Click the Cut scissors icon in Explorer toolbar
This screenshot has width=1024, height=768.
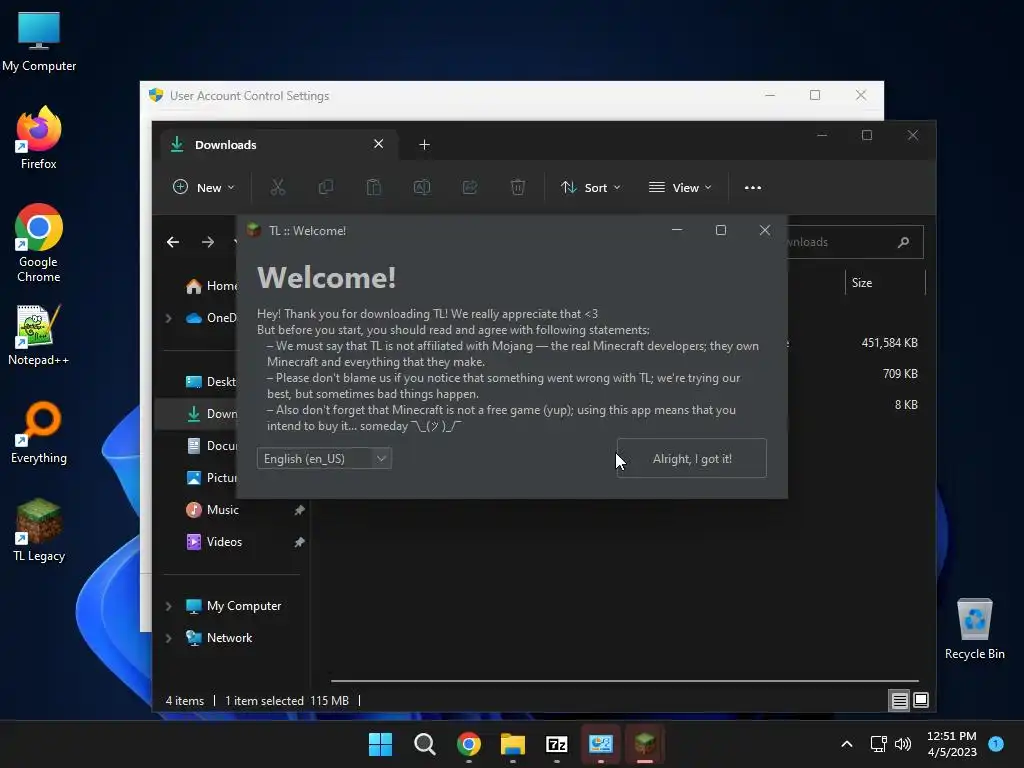tap(278, 187)
